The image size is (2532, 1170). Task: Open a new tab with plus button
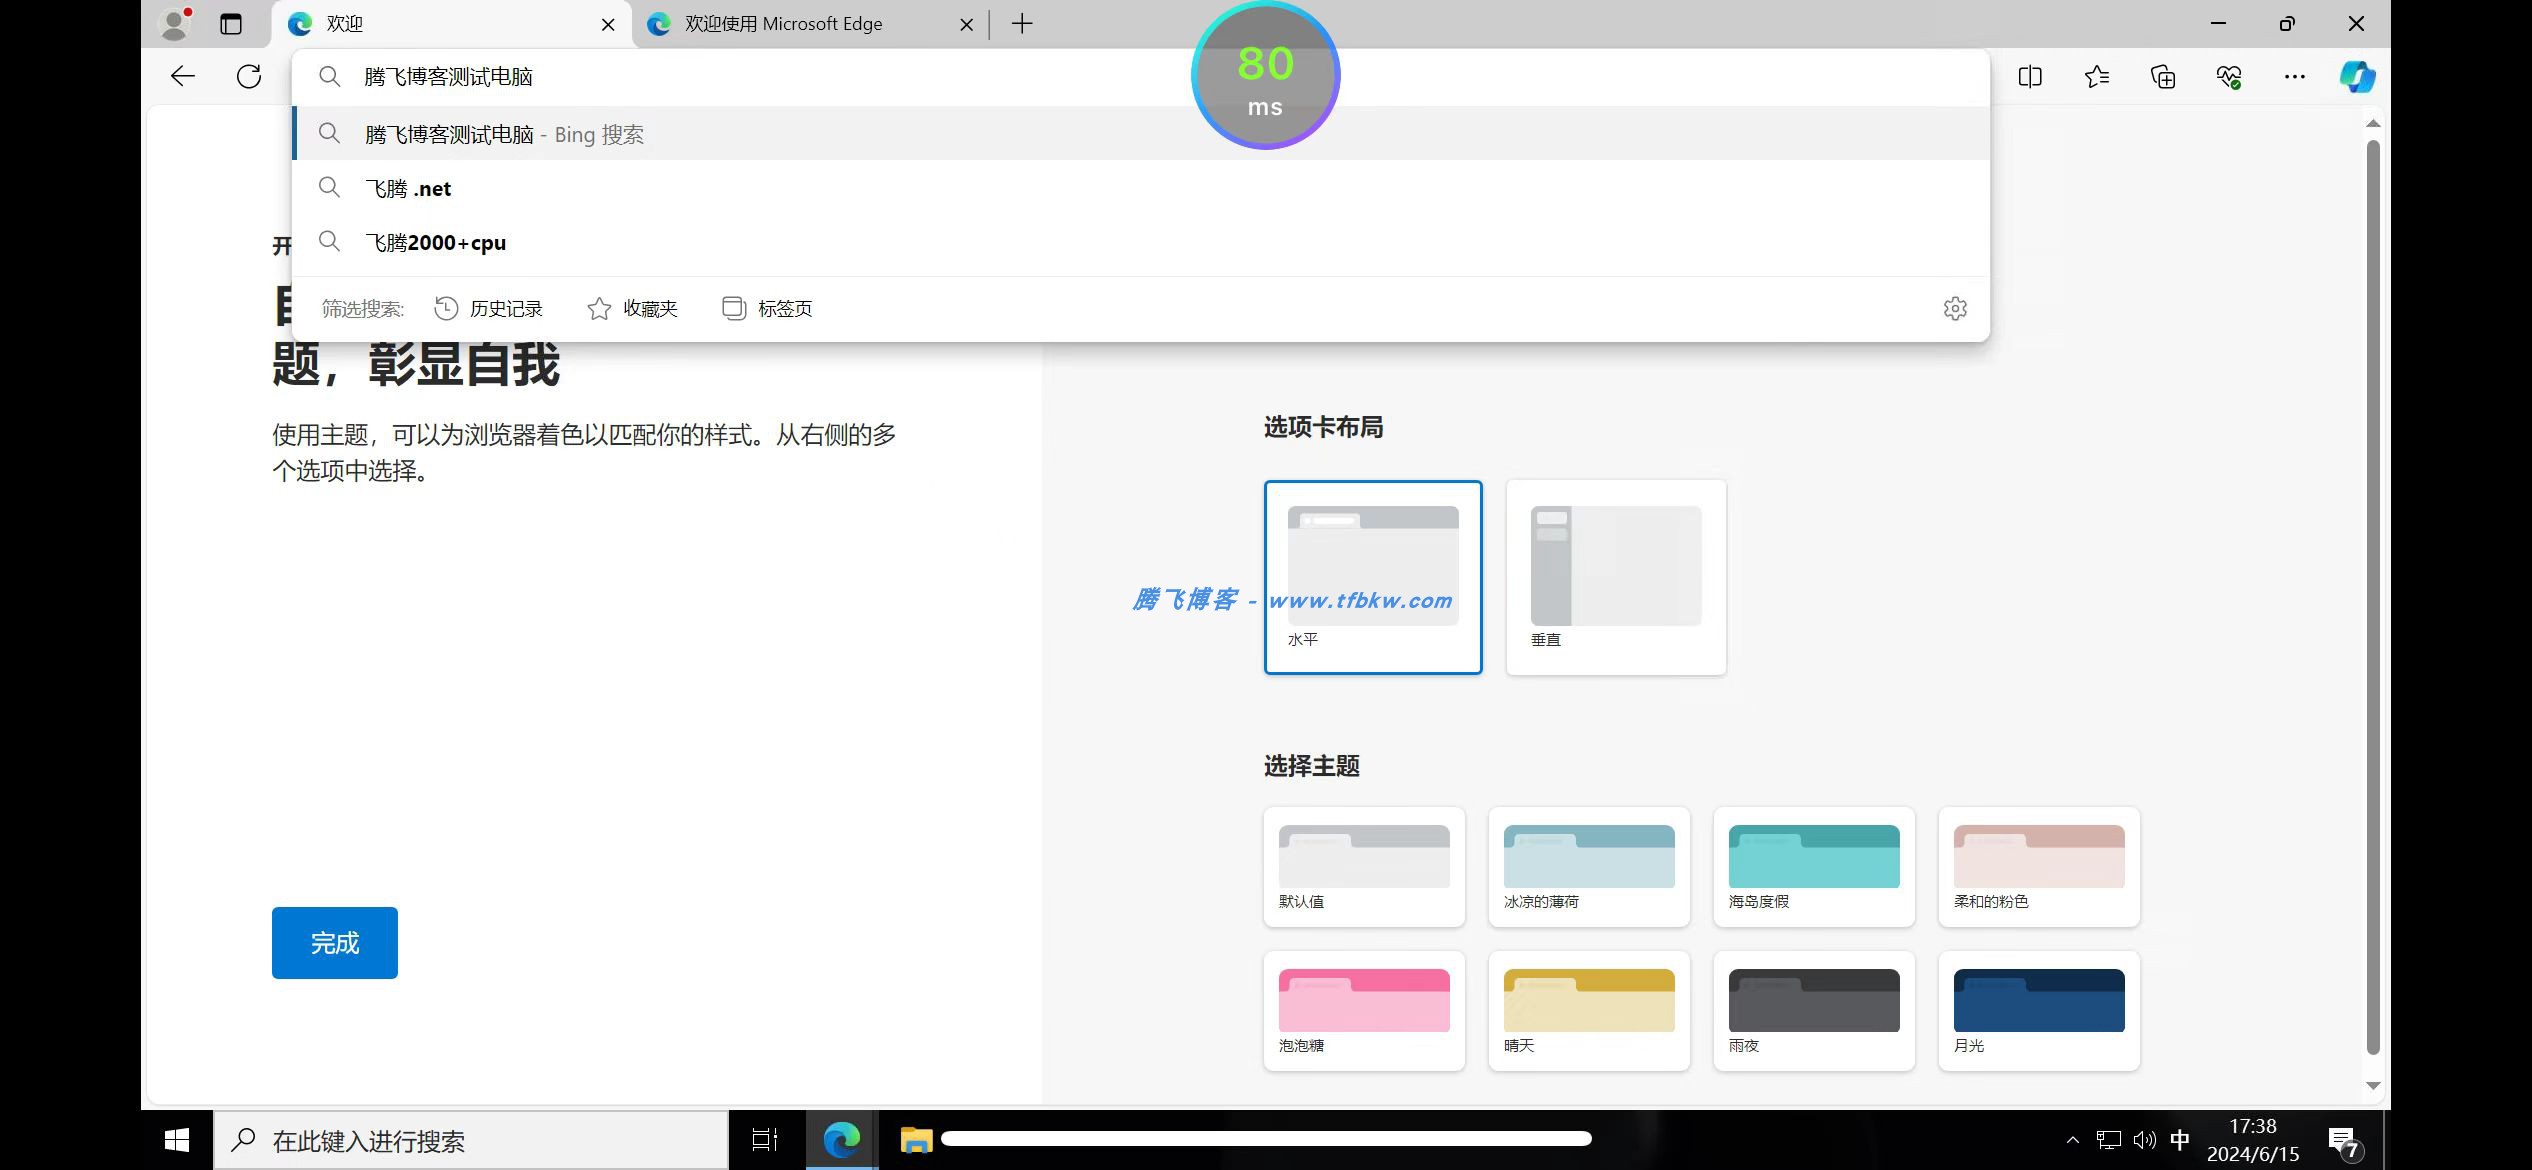[1022, 24]
